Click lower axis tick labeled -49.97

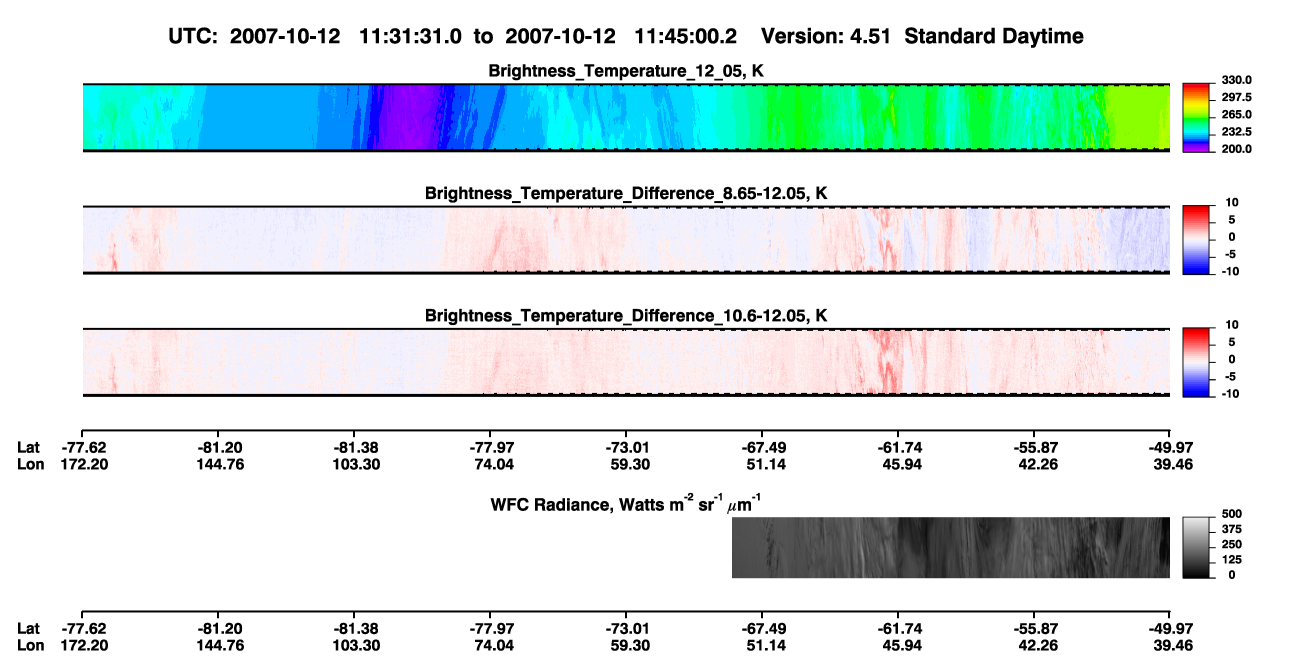[1169, 629]
